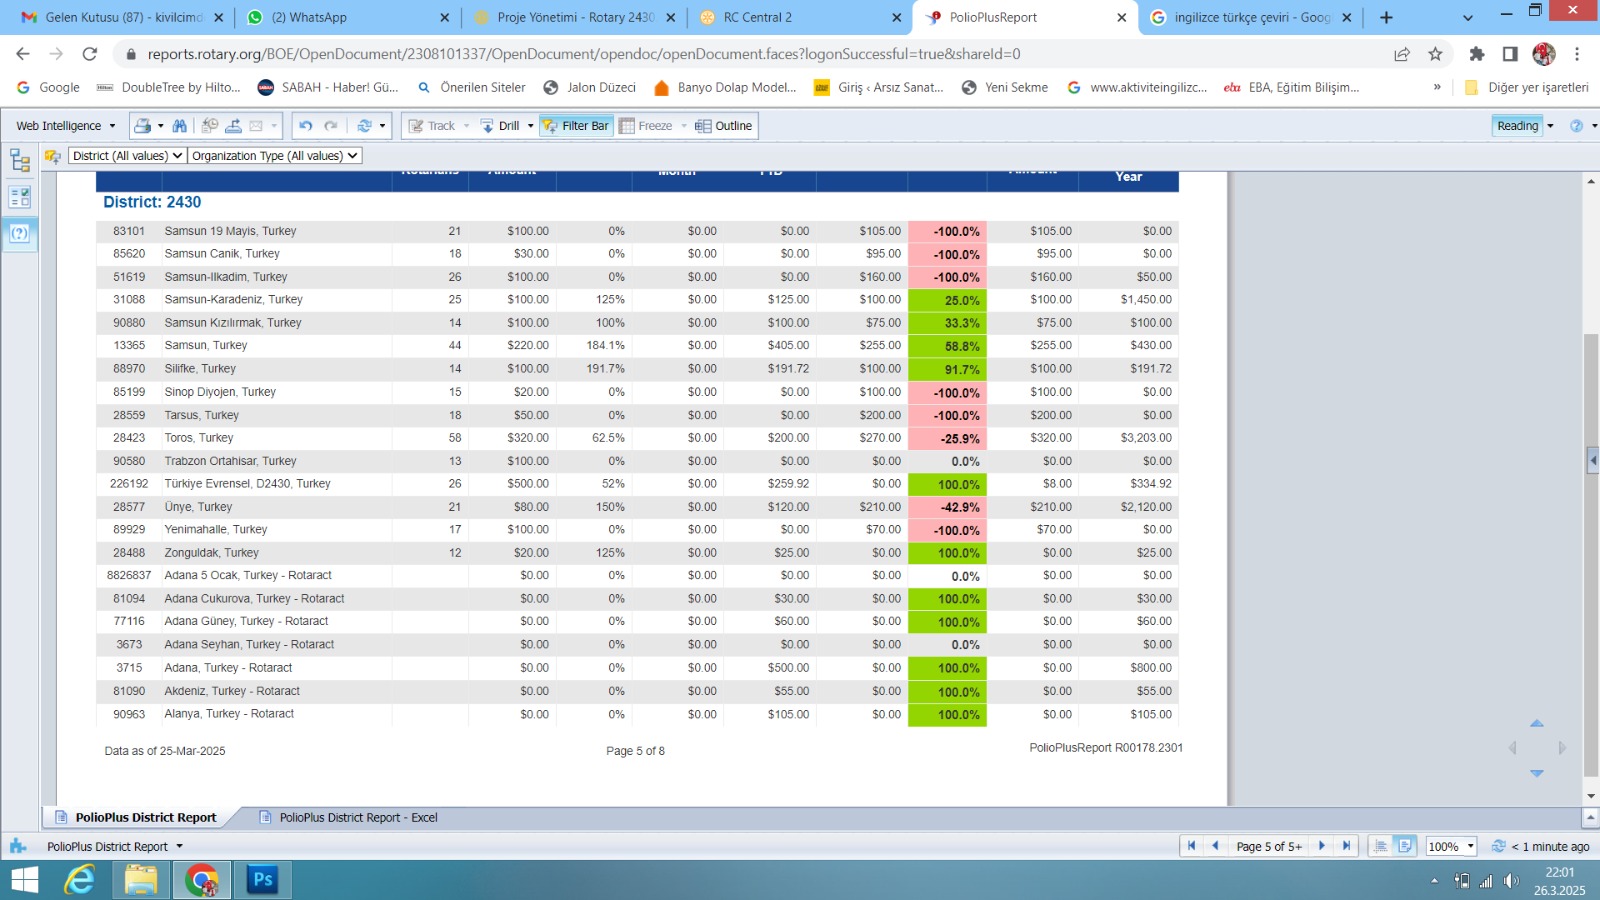
Task: Switch to Gelen Kutusu Gmail tab
Action: 123,17
